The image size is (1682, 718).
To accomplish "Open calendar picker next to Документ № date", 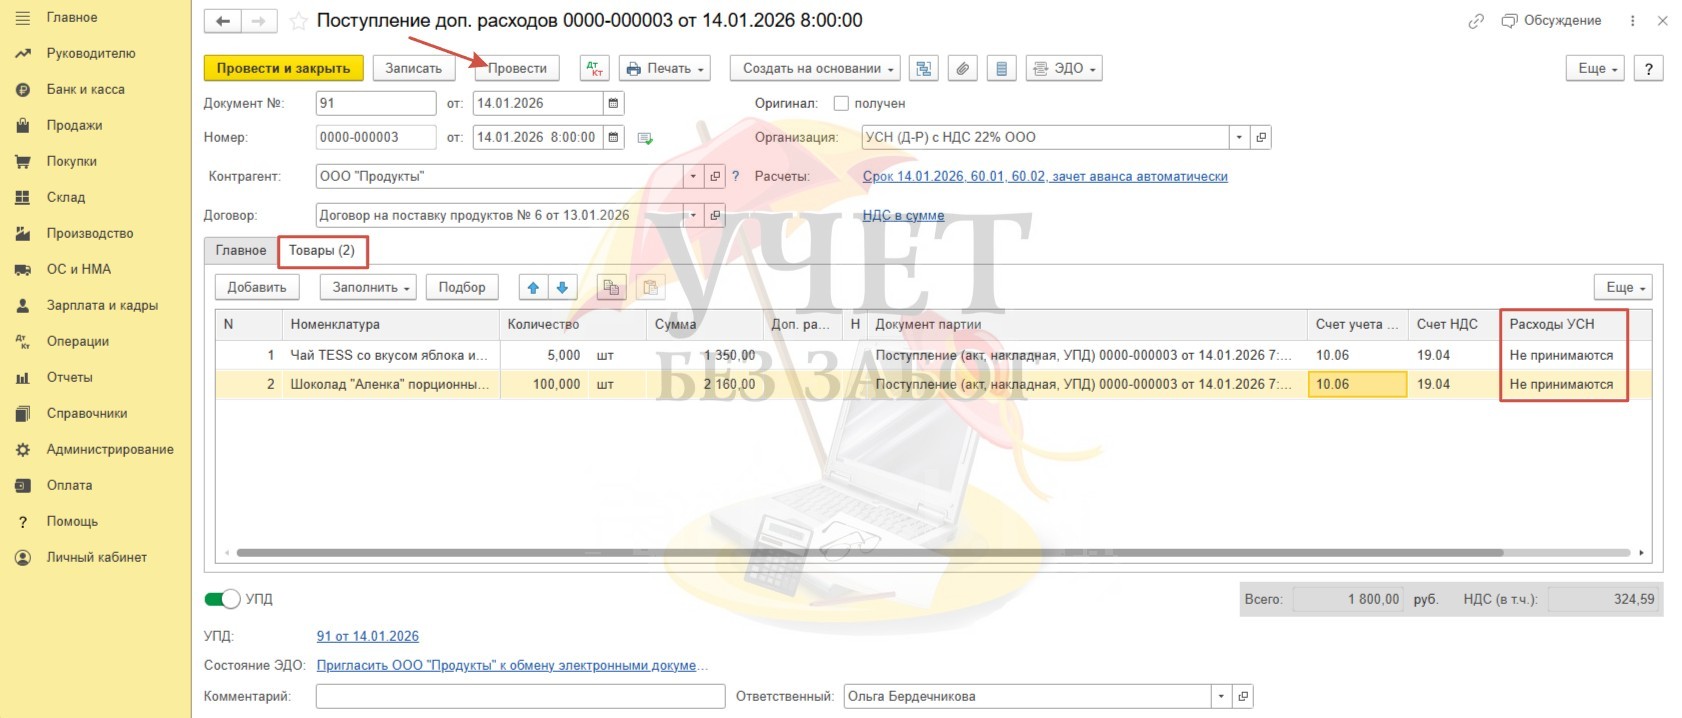I will pyautogui.click(x=613, y=103).
